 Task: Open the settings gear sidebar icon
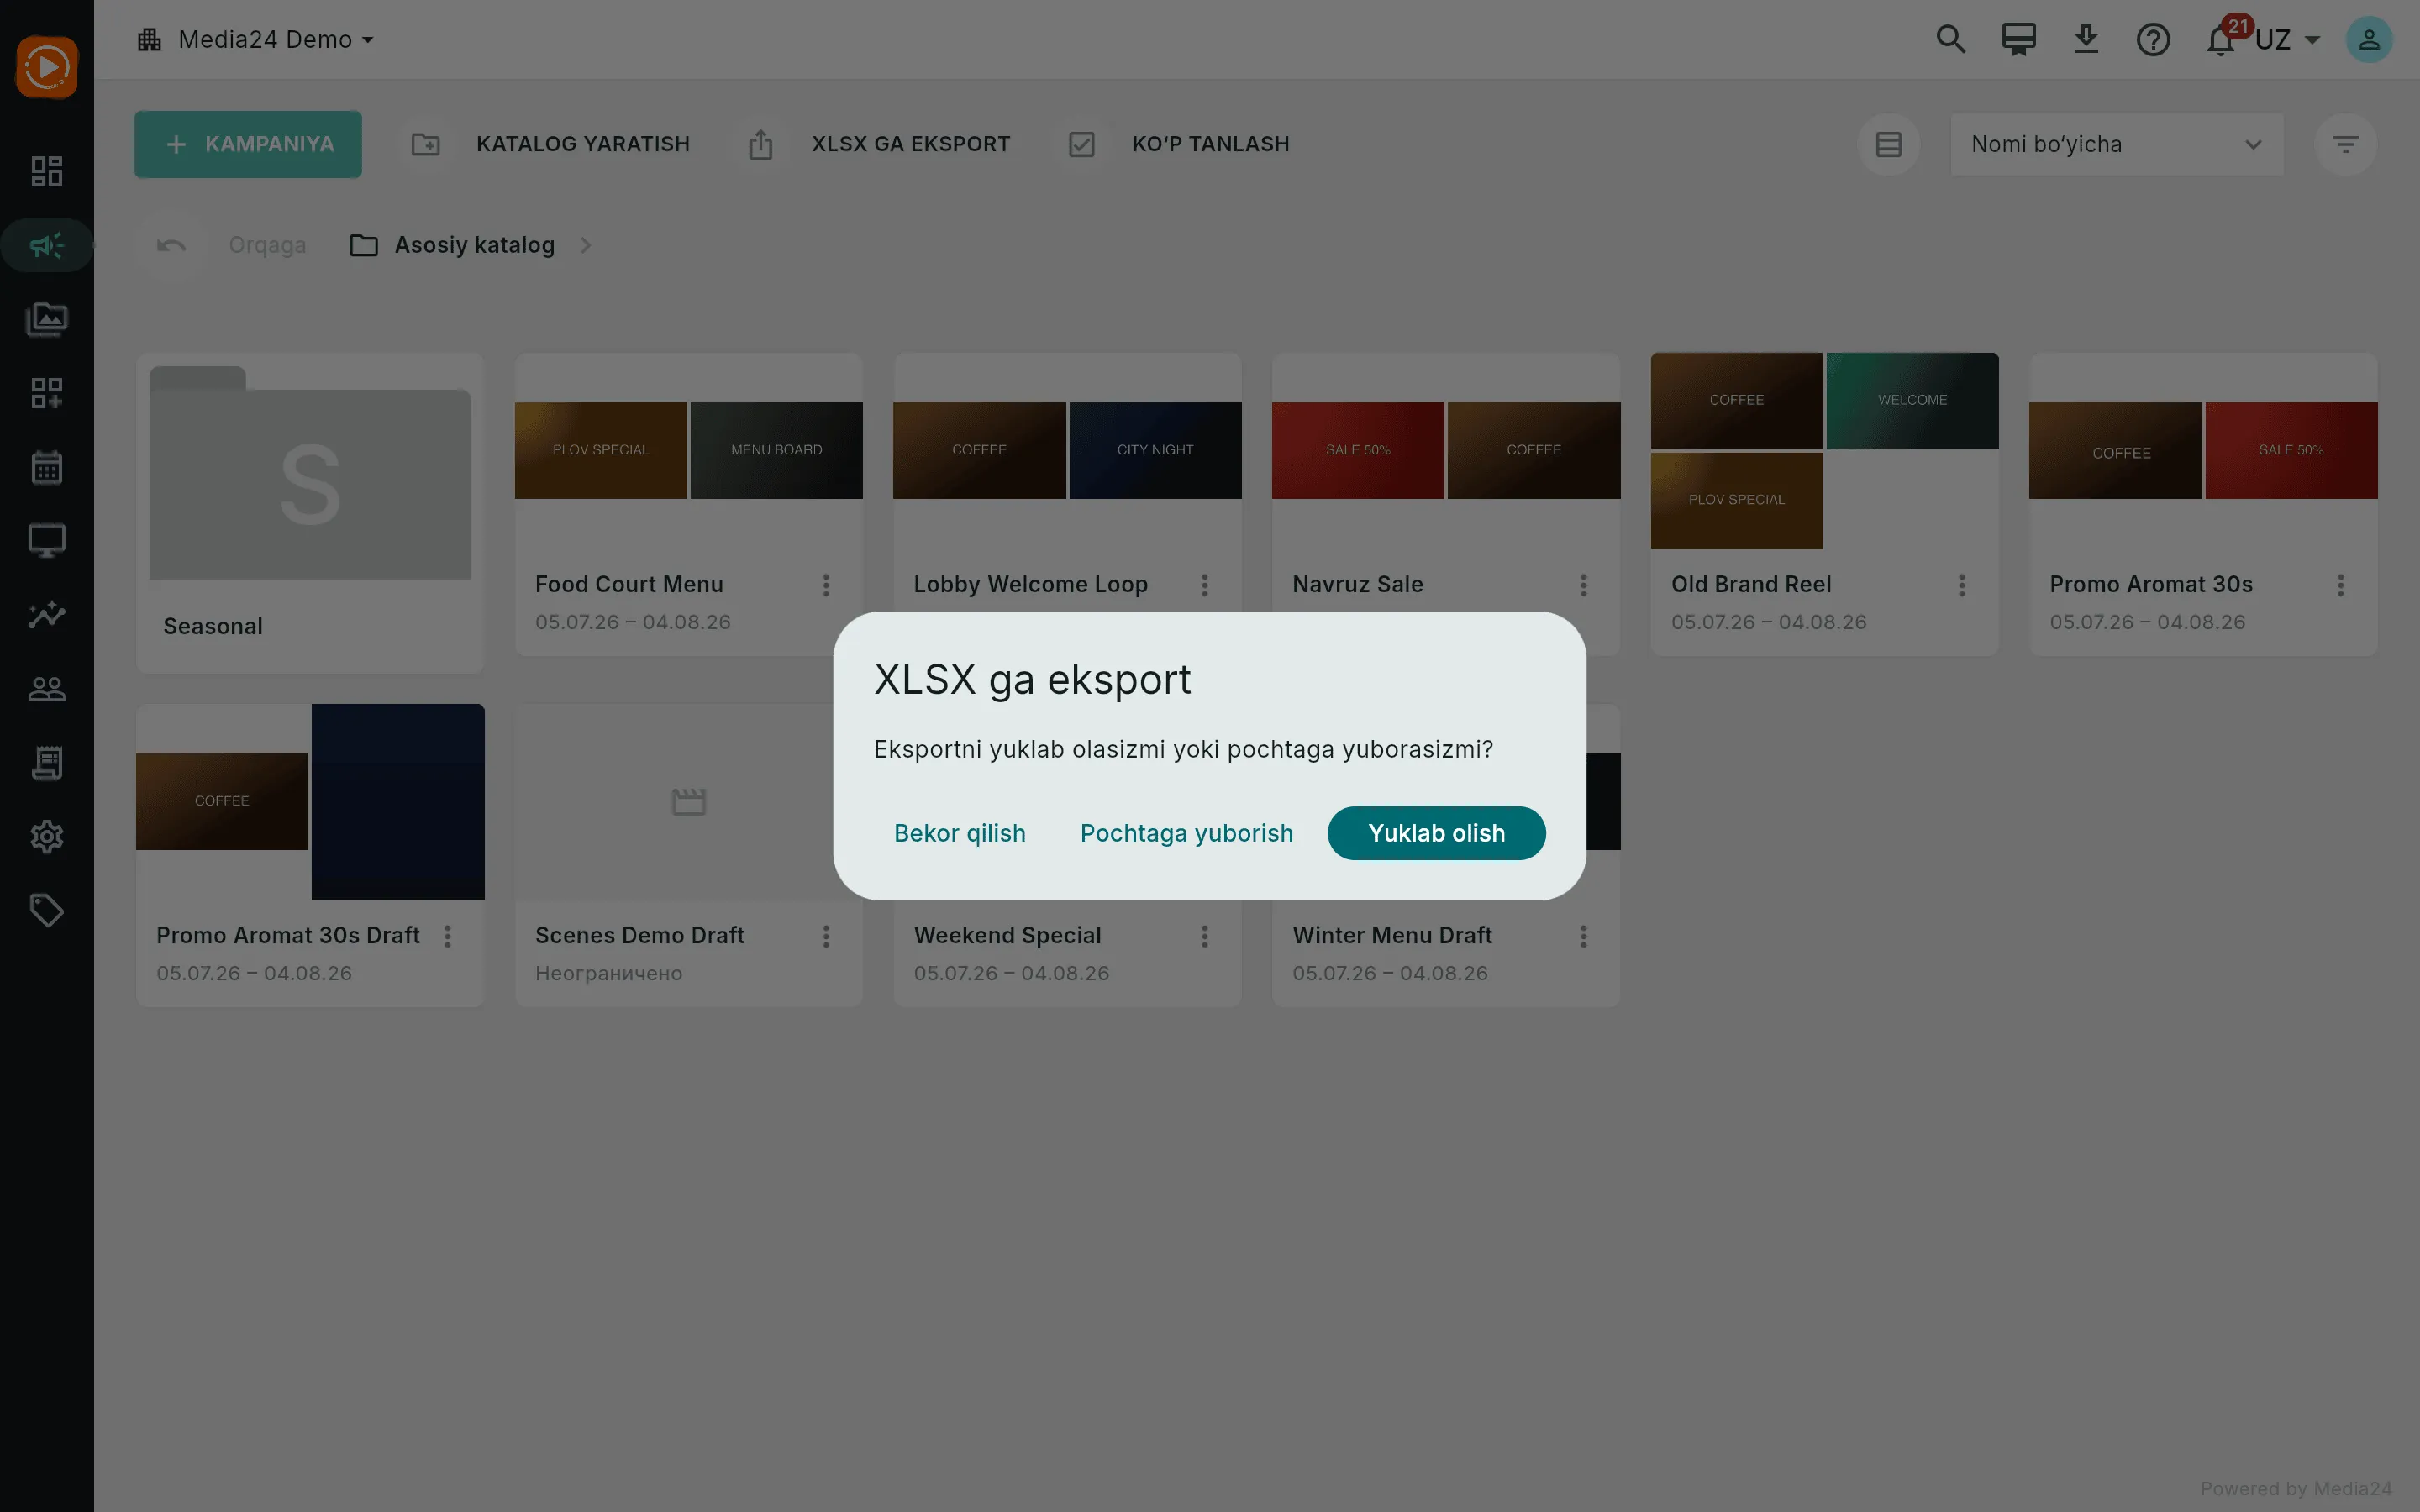[47, 837]
